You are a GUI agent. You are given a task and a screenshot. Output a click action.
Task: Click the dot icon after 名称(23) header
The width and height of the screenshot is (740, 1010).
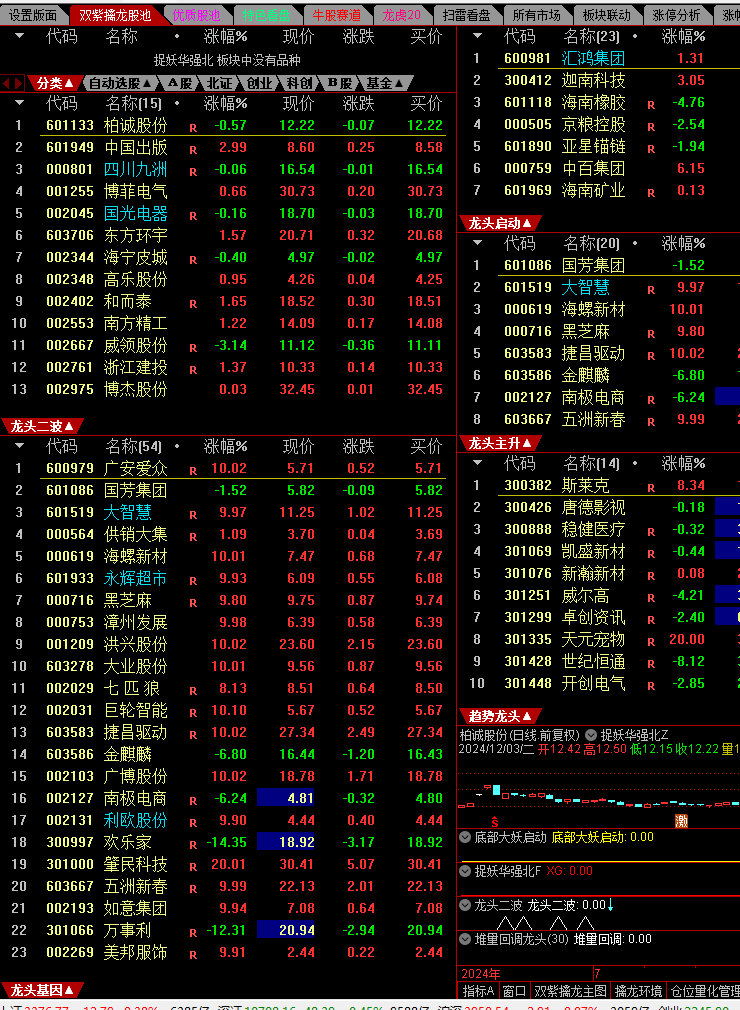pyautogui.click(x=634, y=36)
